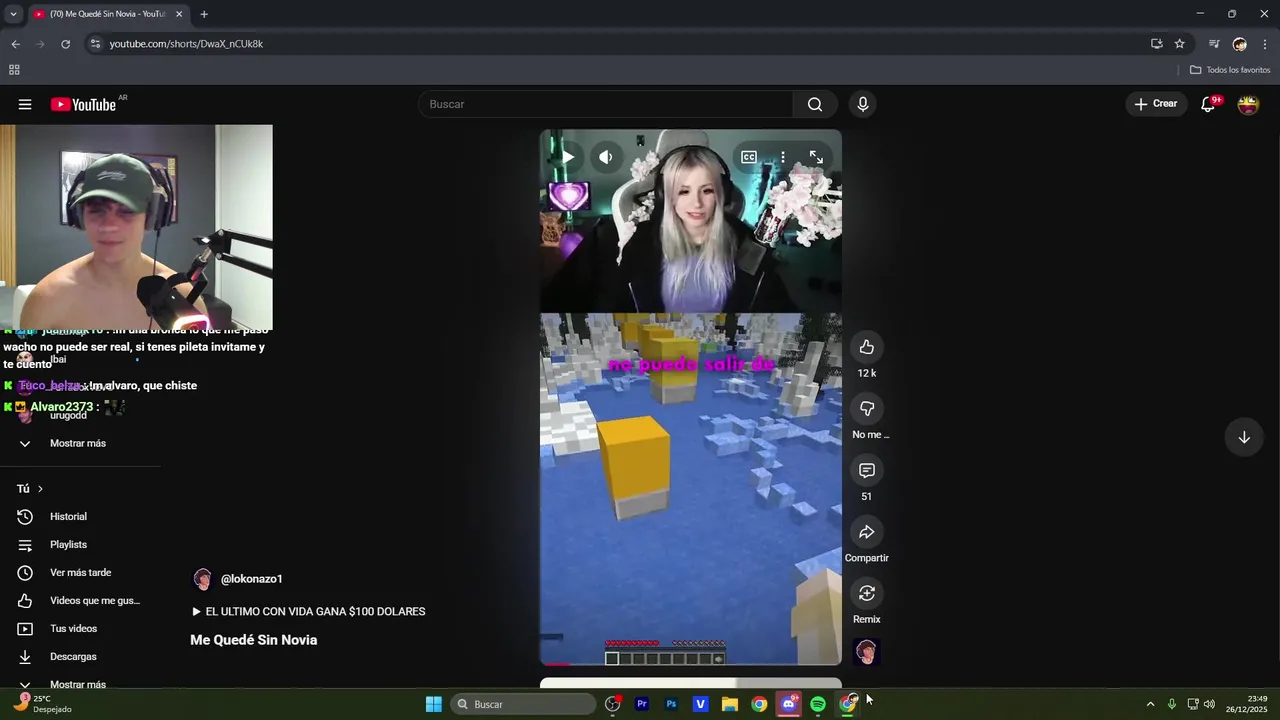
Task: Go to the YouTube home logo
Action: point(84,104)
